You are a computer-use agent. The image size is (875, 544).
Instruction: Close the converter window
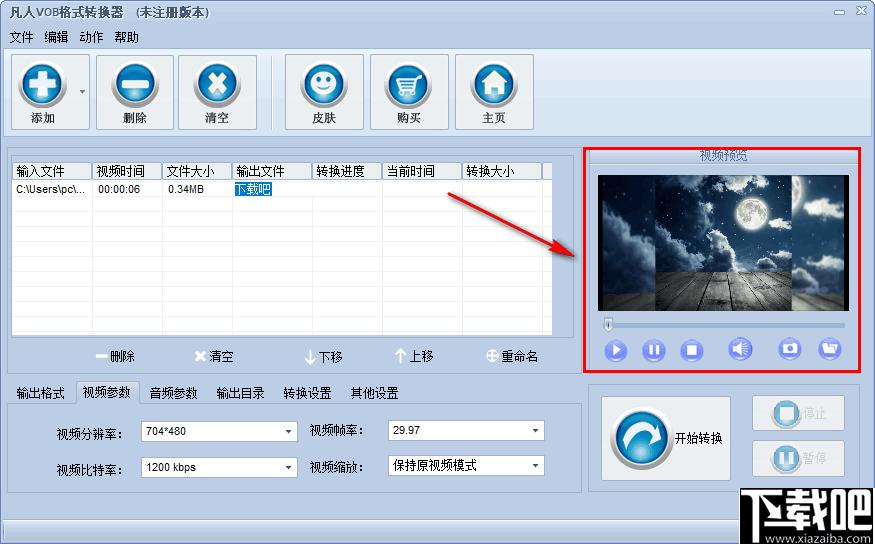(861, 11)
